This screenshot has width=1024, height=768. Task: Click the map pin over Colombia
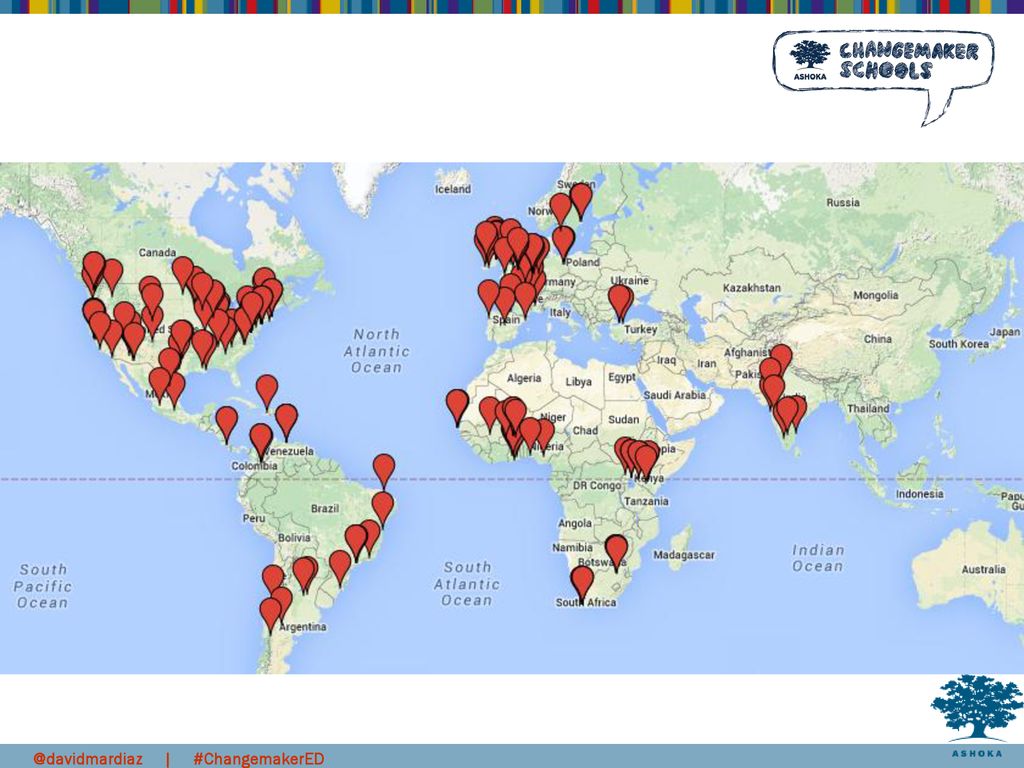coord(261,441)
